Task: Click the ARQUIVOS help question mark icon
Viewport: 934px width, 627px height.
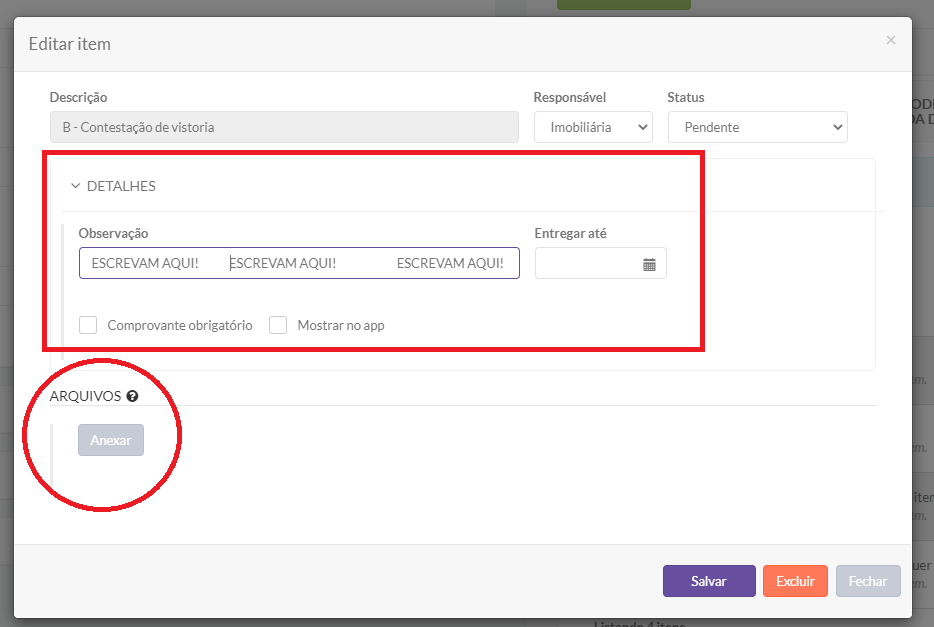Action: click(x=132, y=396)
